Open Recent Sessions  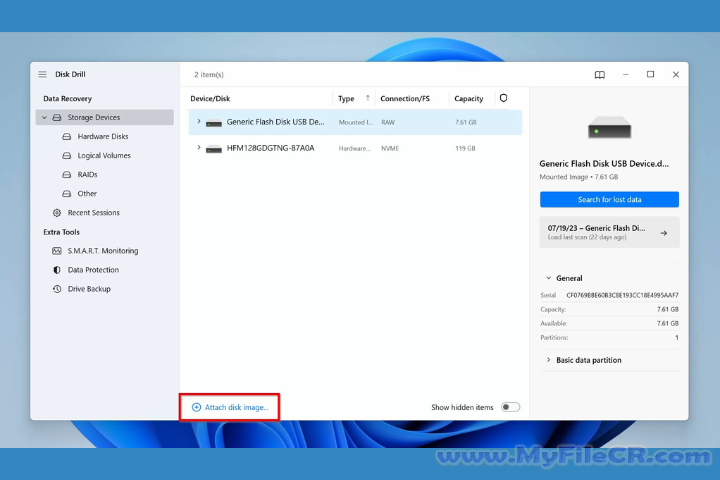pos(94,213)
